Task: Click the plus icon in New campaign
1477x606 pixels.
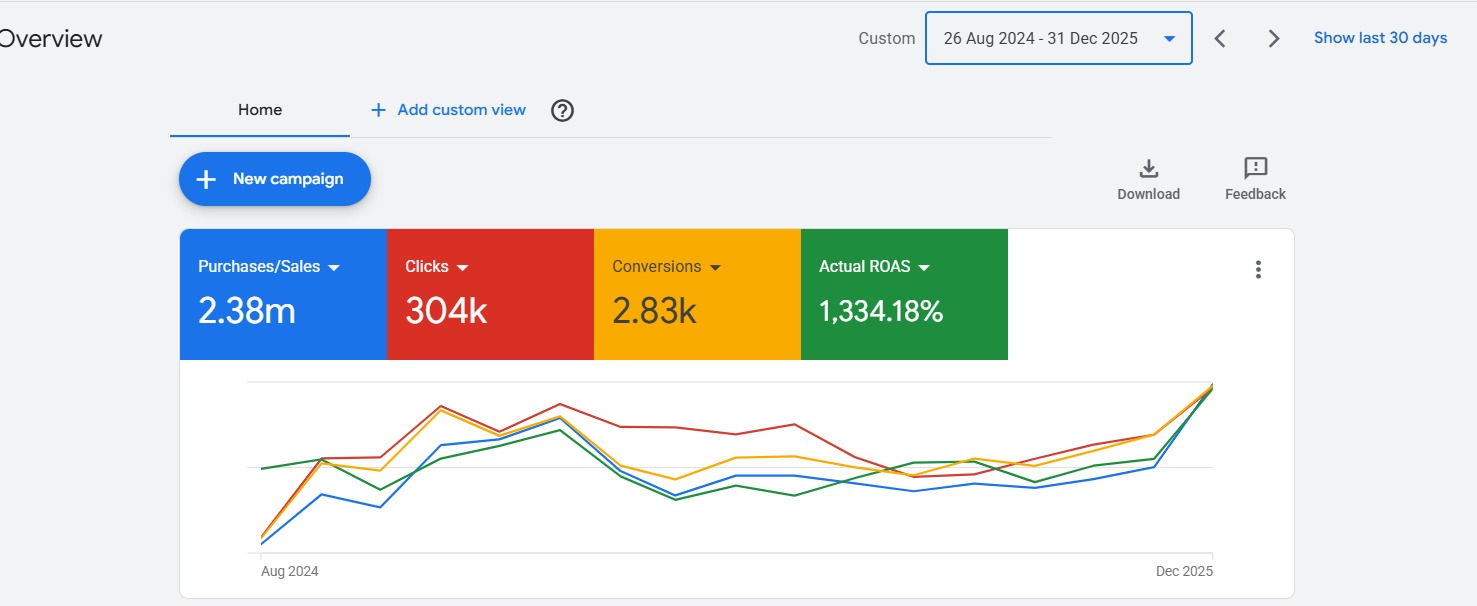Action: tap(206, 179)
